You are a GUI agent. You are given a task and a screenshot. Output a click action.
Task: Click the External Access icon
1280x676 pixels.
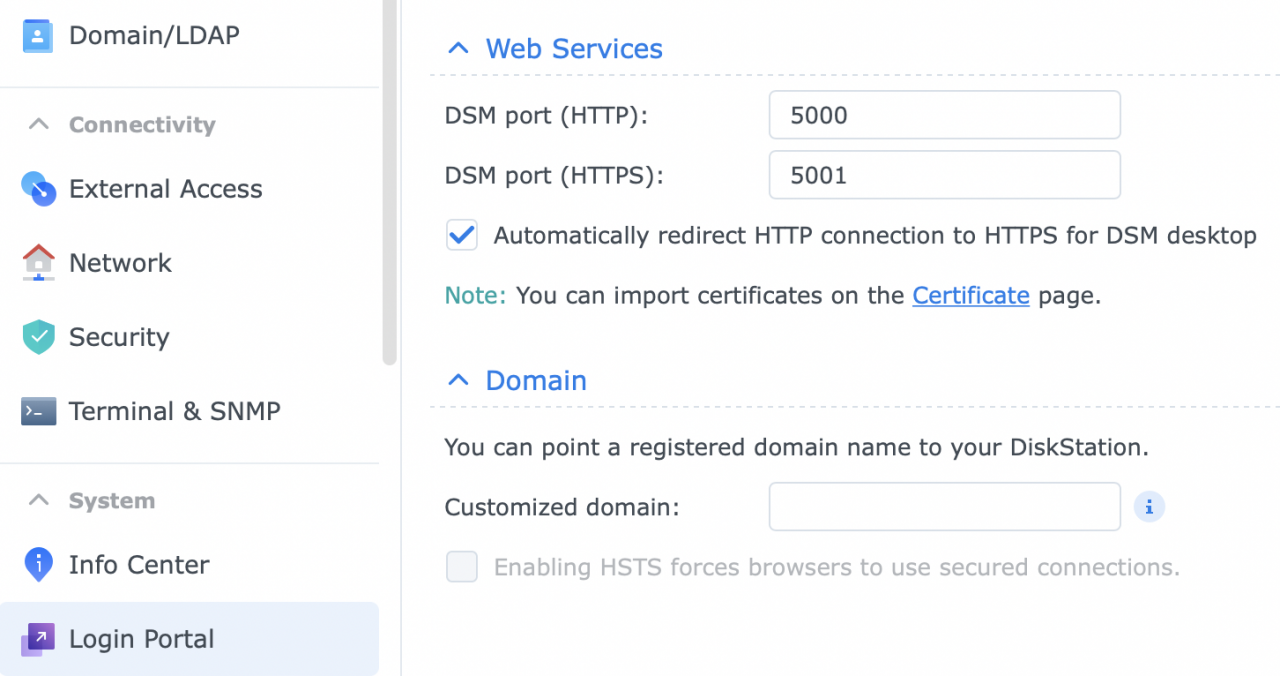pyautogui.click(x=38, y=189)
